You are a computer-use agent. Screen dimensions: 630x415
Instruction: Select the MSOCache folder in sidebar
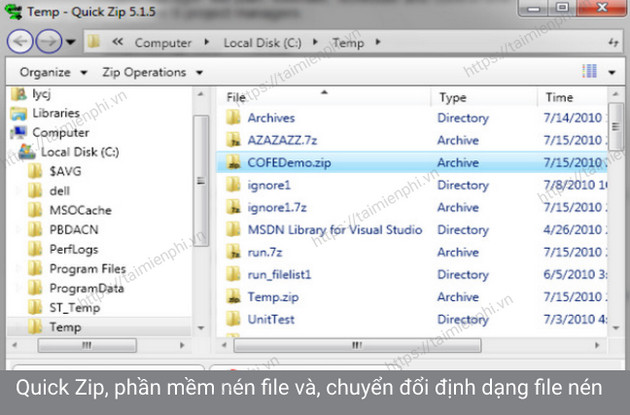point(79,210)
